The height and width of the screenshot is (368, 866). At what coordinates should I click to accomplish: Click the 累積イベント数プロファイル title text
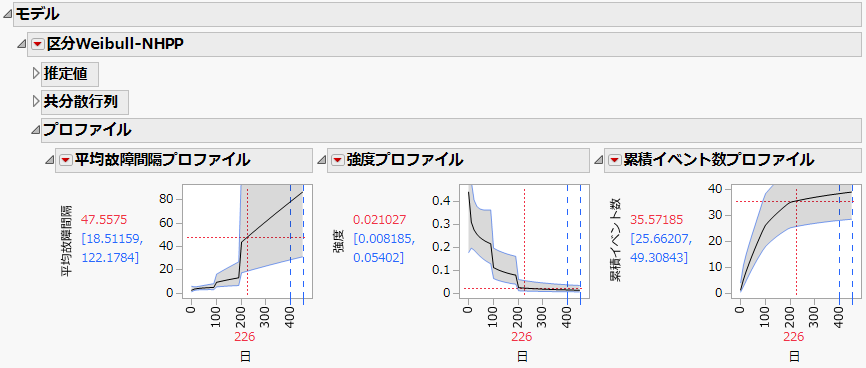coord(718,160)
